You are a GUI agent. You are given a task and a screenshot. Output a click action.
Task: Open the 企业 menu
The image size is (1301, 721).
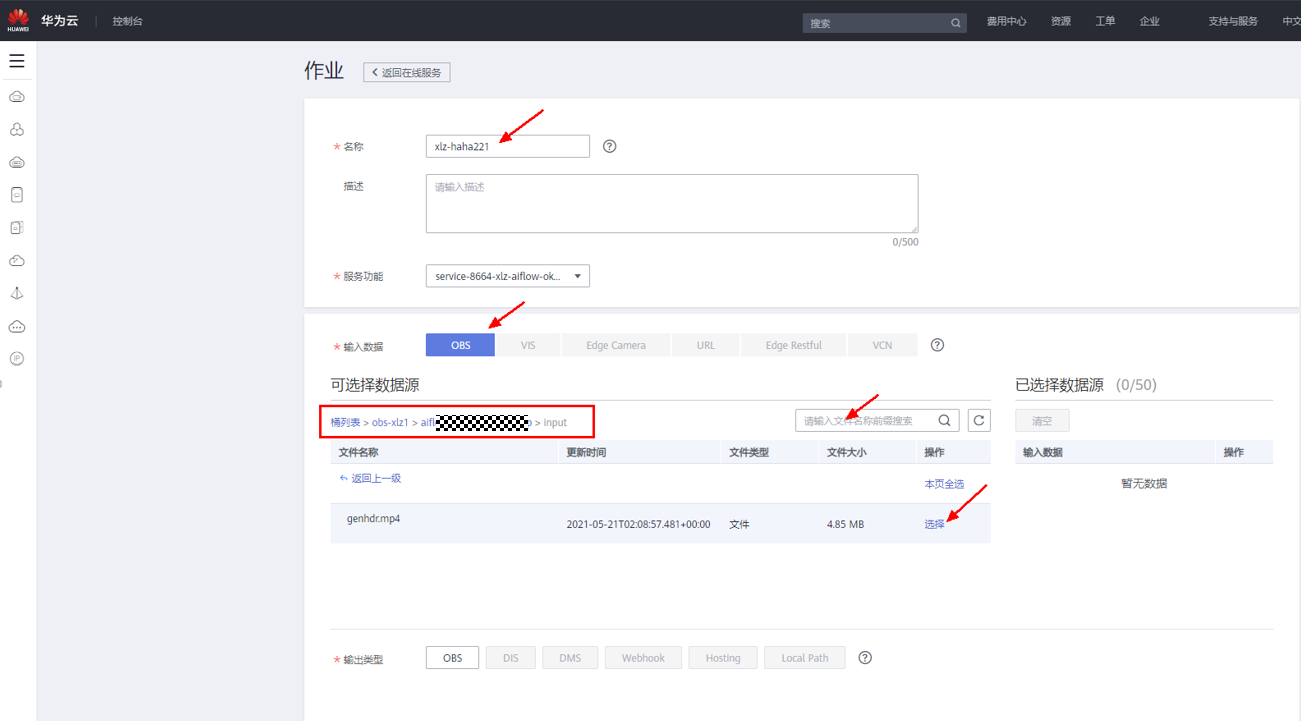(x=1150, y=21)
